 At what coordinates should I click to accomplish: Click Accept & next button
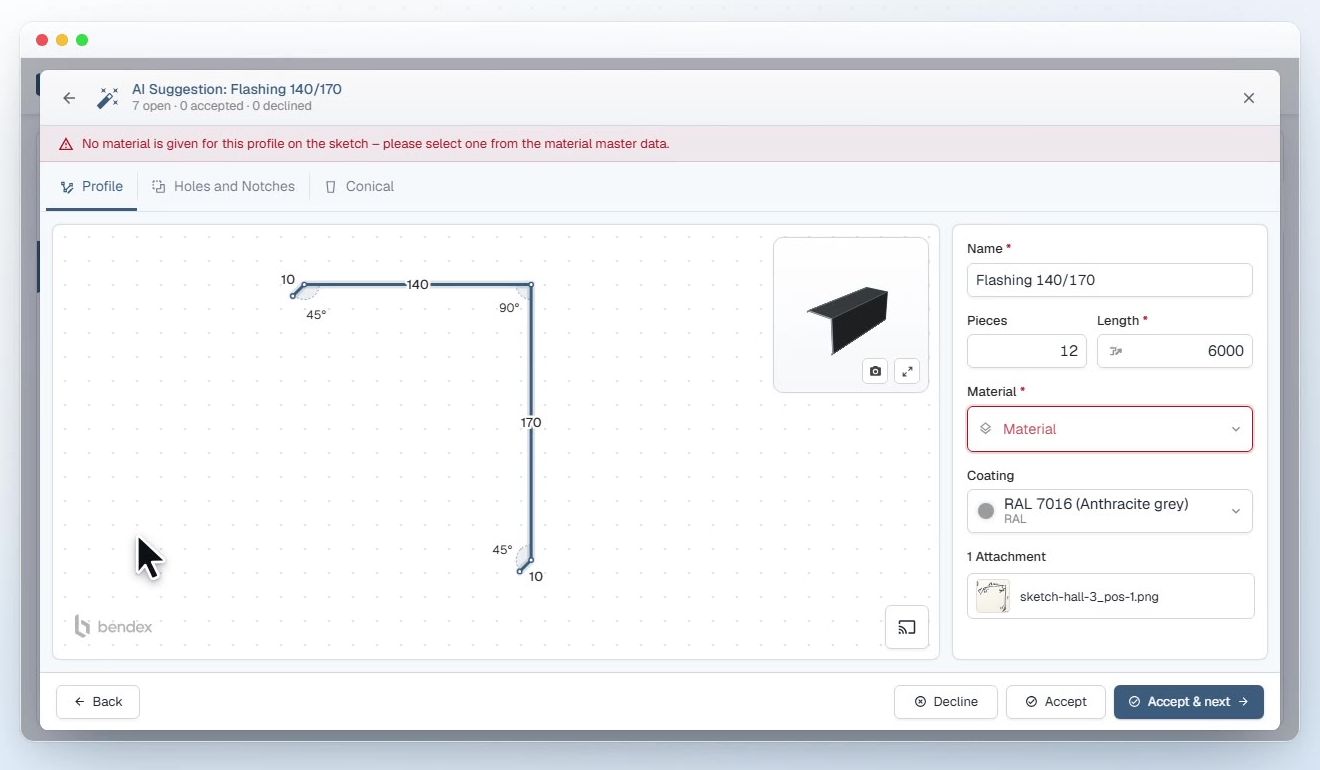(x=1189, y=702)
